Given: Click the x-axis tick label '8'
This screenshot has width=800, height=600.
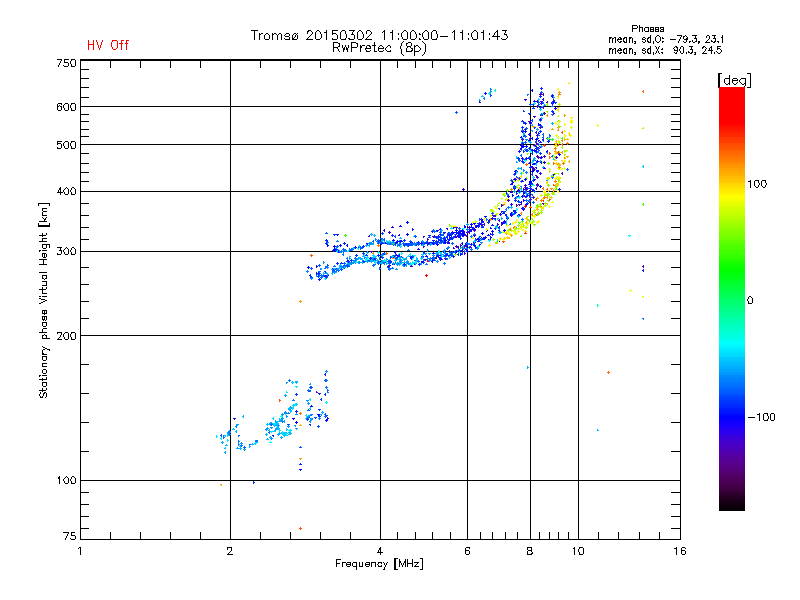Looking at the screenshot, I should click(x=530, y=551).
